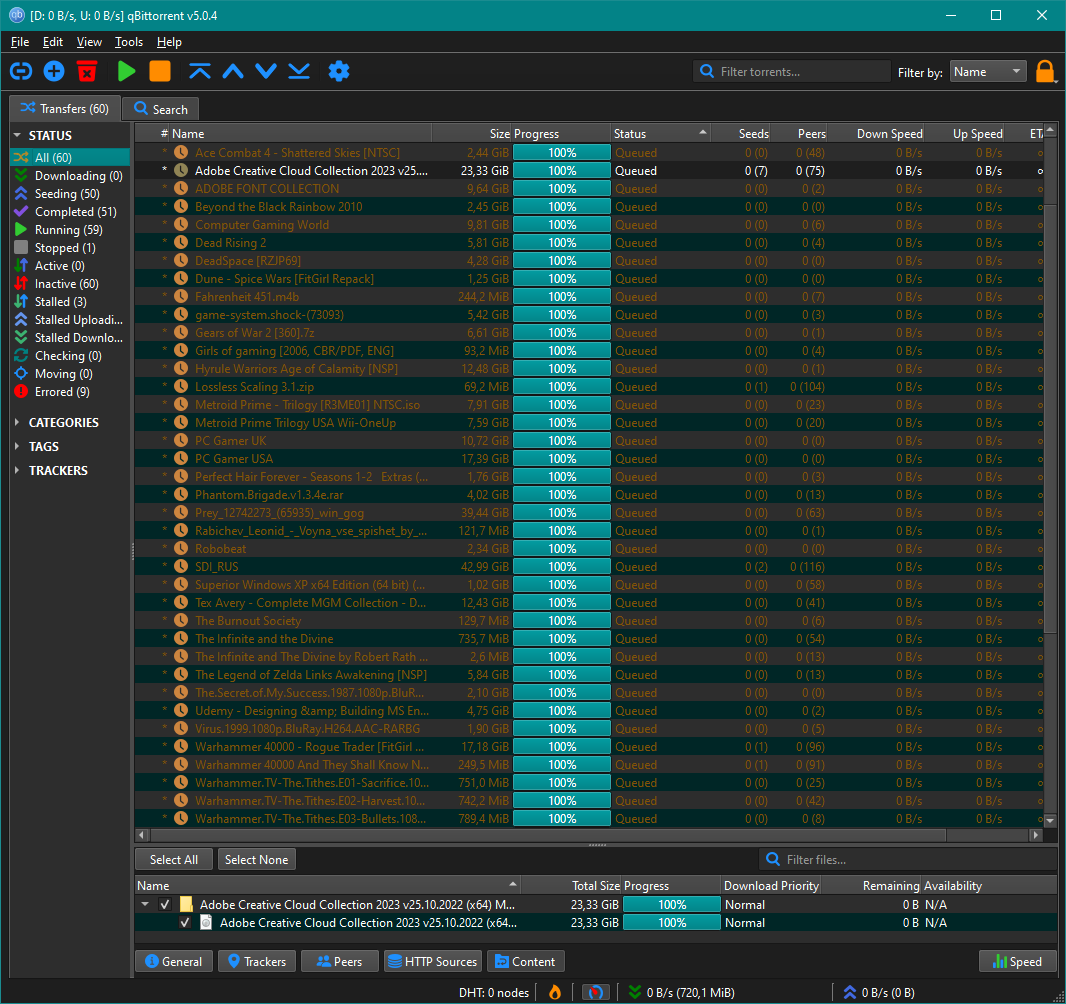Switch to the Search tab
1066x1004 pixels.
(160, 109)
